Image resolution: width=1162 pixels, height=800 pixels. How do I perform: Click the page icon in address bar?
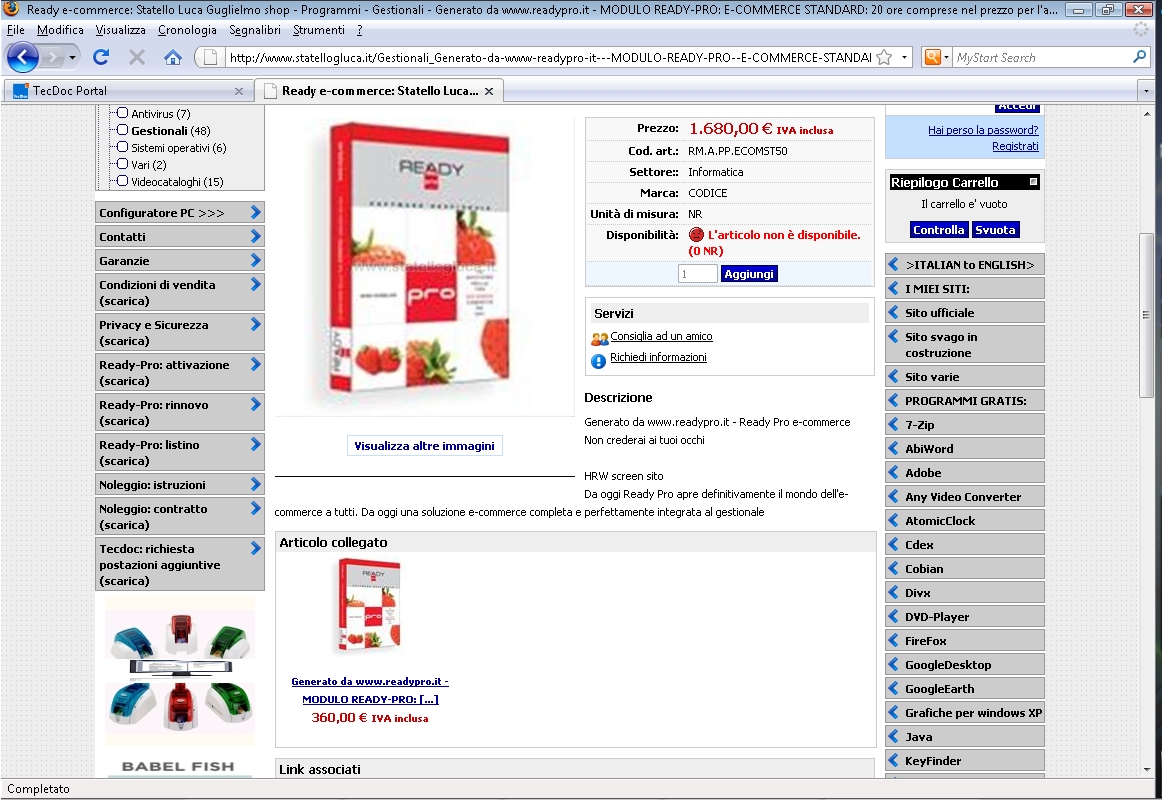pos(210,57)
